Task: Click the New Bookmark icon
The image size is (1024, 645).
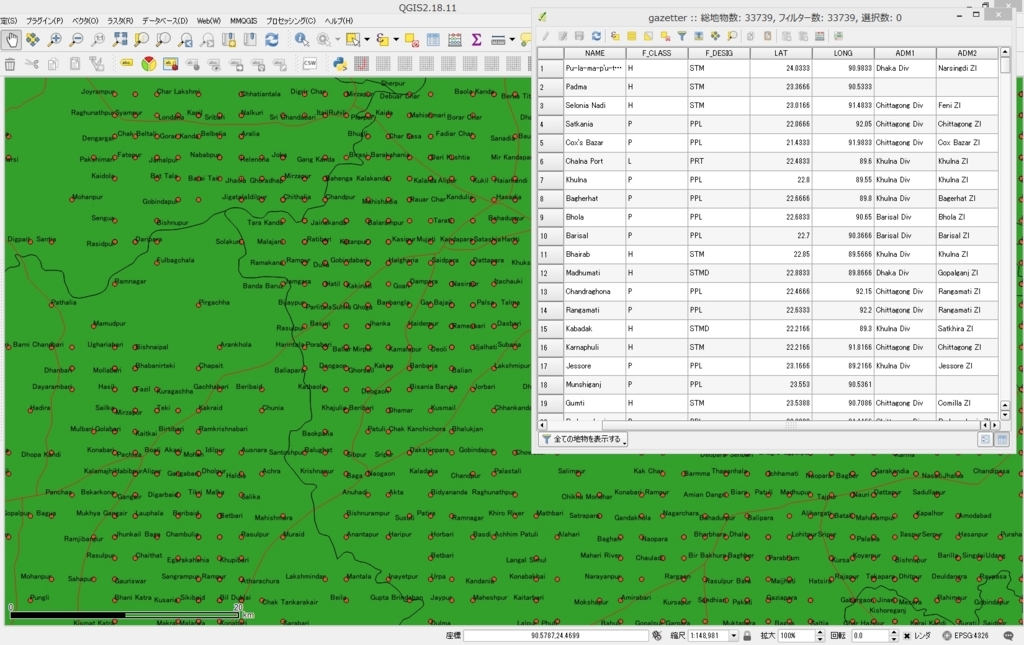Action: [229, 40]
